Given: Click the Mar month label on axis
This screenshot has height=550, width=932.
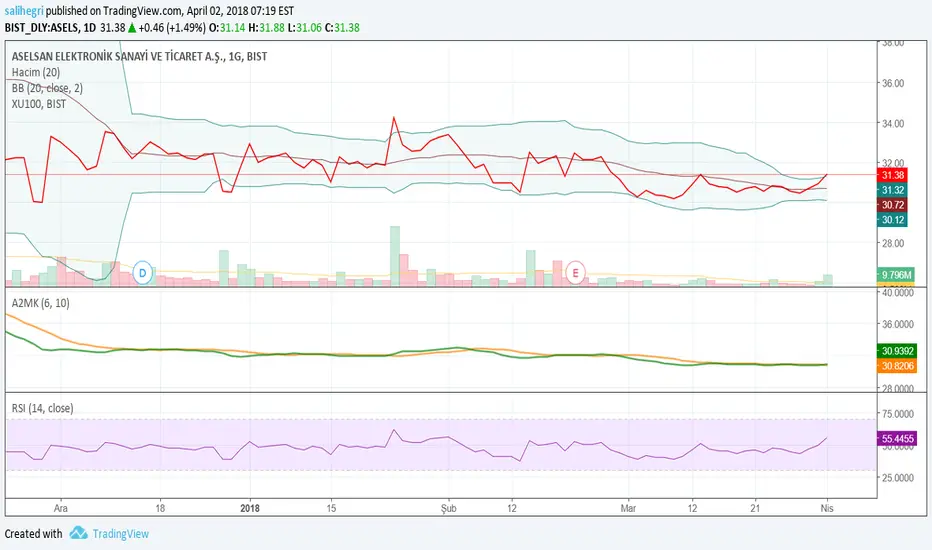Looking at the screenshot, I should coord(628,508).
